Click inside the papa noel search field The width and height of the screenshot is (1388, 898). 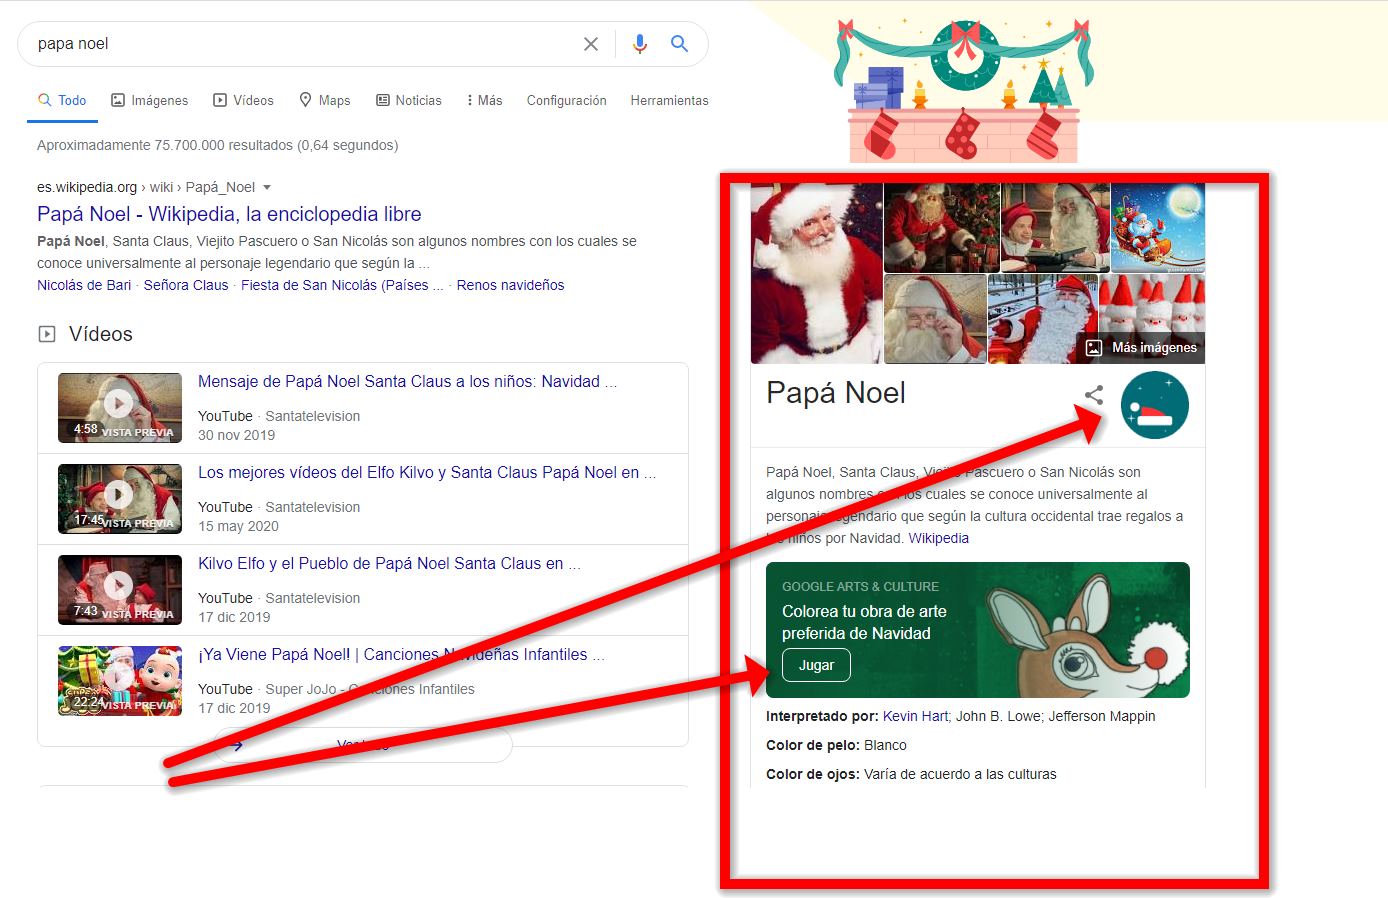point(300,44)
